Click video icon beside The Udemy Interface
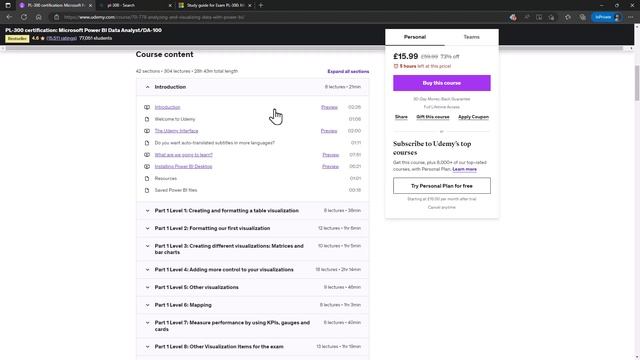Screen dimensions: 640x360 tap(147, 131)
